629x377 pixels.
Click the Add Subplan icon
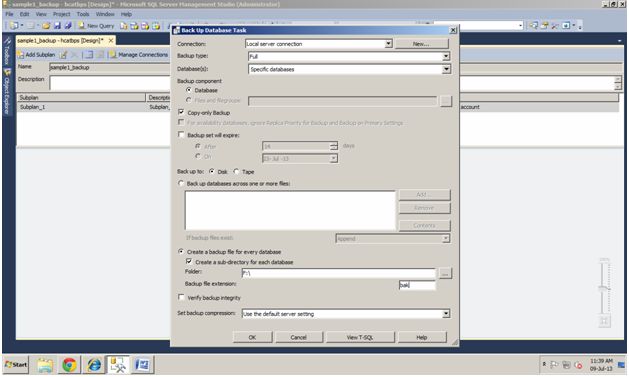[20, 55]
